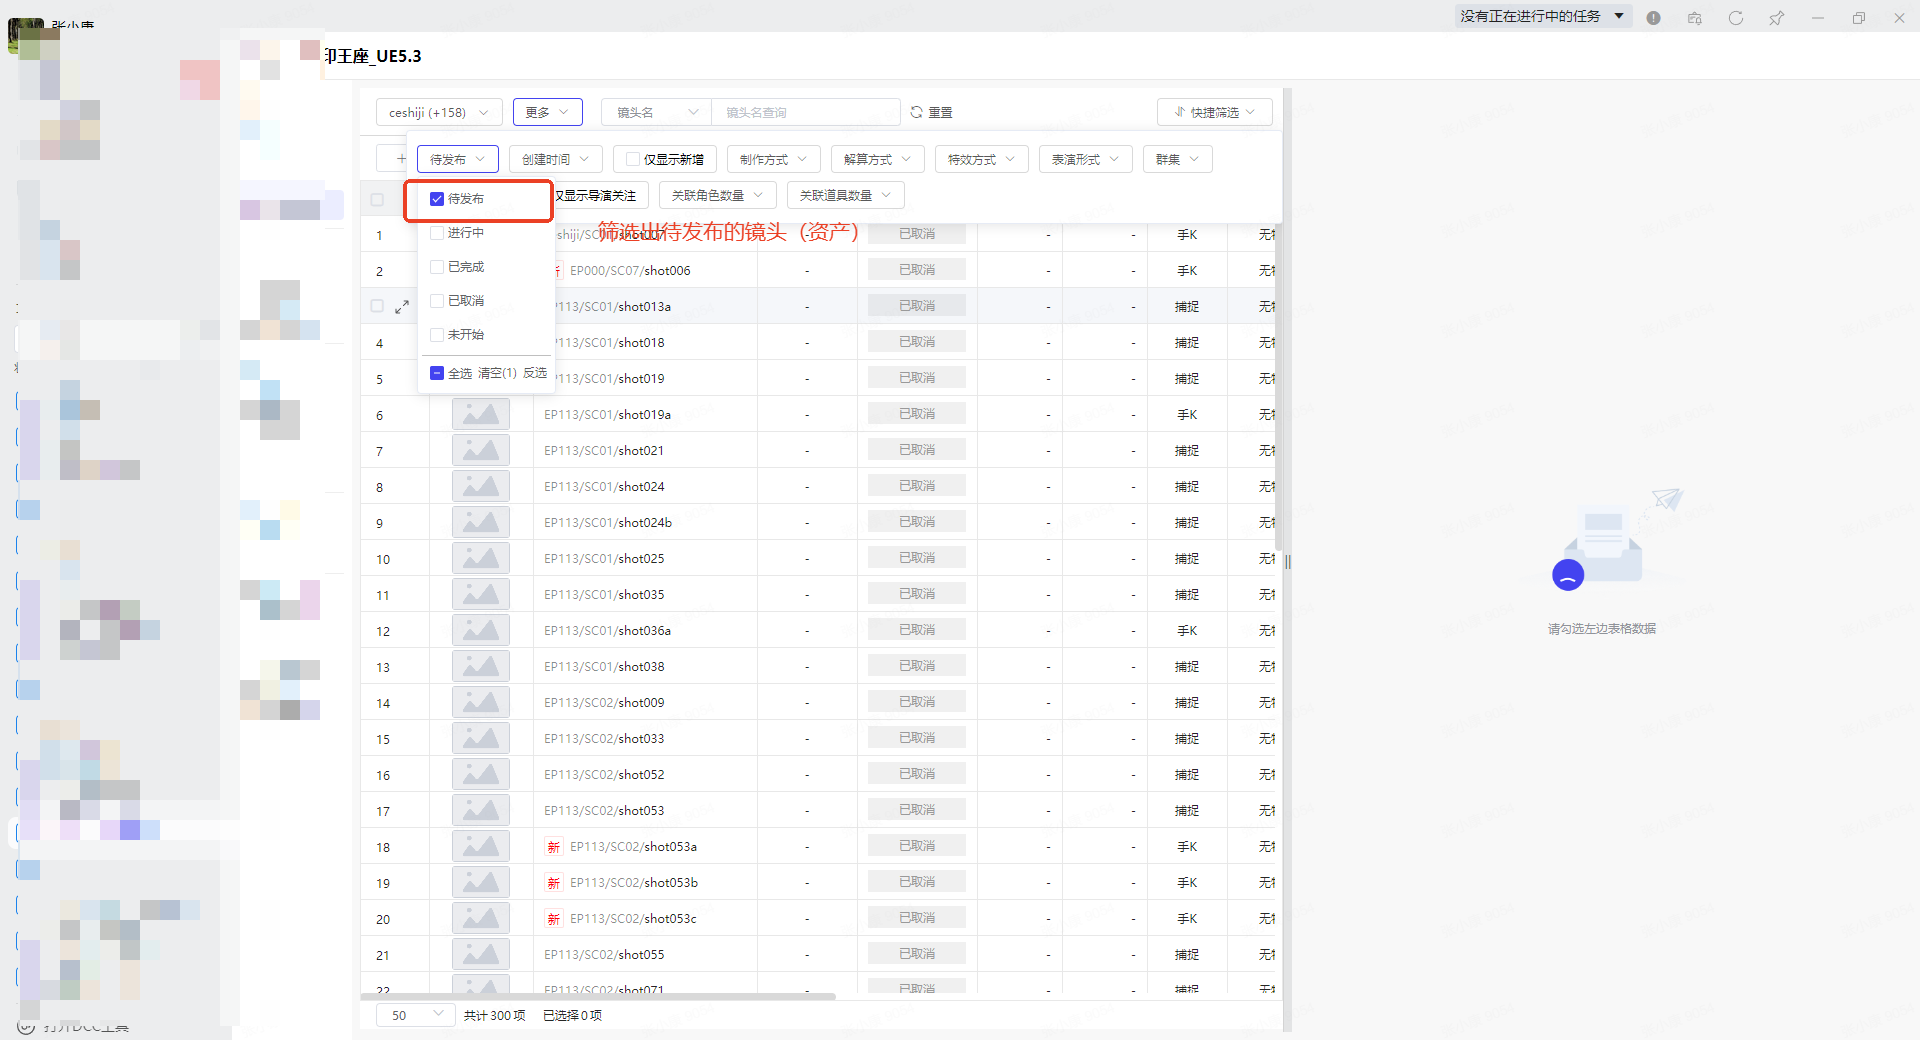Open the 快捷筛选 quick filter dropdown
This screenshot has width=1920, height=1040.
(1214, 112)
